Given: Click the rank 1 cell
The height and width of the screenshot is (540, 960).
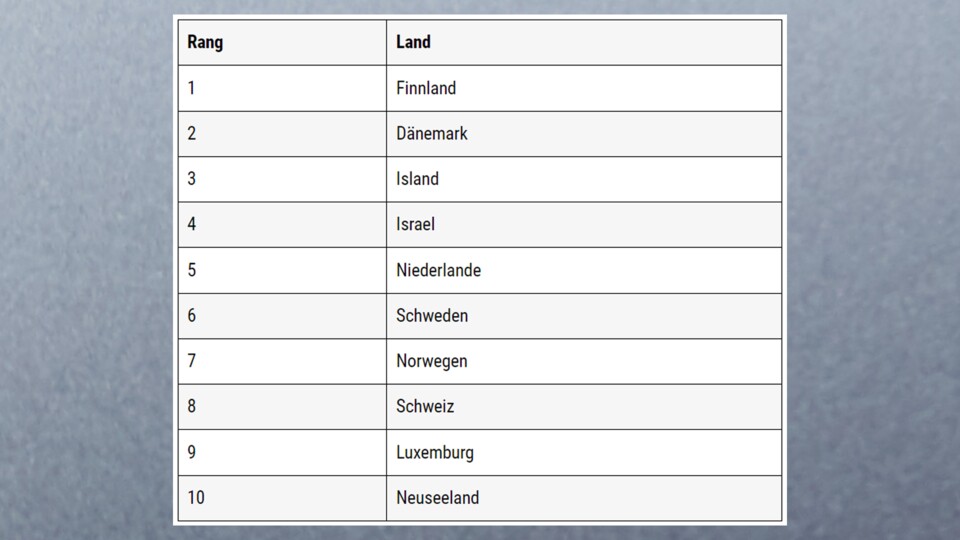Looking at the screenshot, I should coord(192,88).
